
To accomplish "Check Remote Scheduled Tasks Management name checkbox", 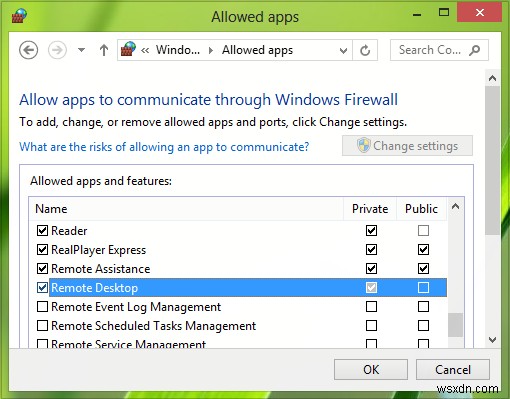I will (42, 325).
